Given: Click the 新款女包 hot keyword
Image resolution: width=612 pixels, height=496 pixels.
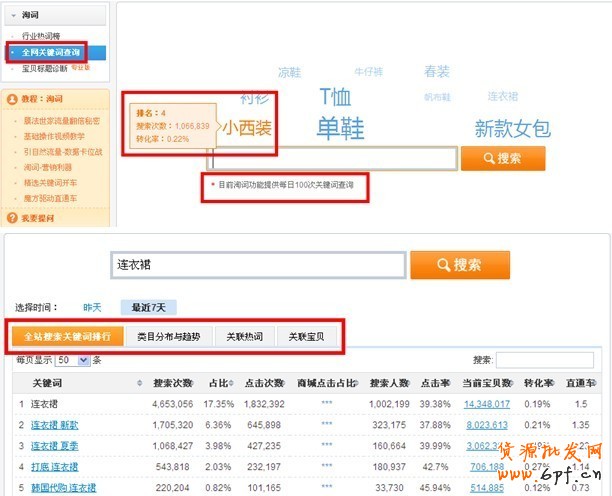Looking at the screenshot, I should click(x=512, y=128).
